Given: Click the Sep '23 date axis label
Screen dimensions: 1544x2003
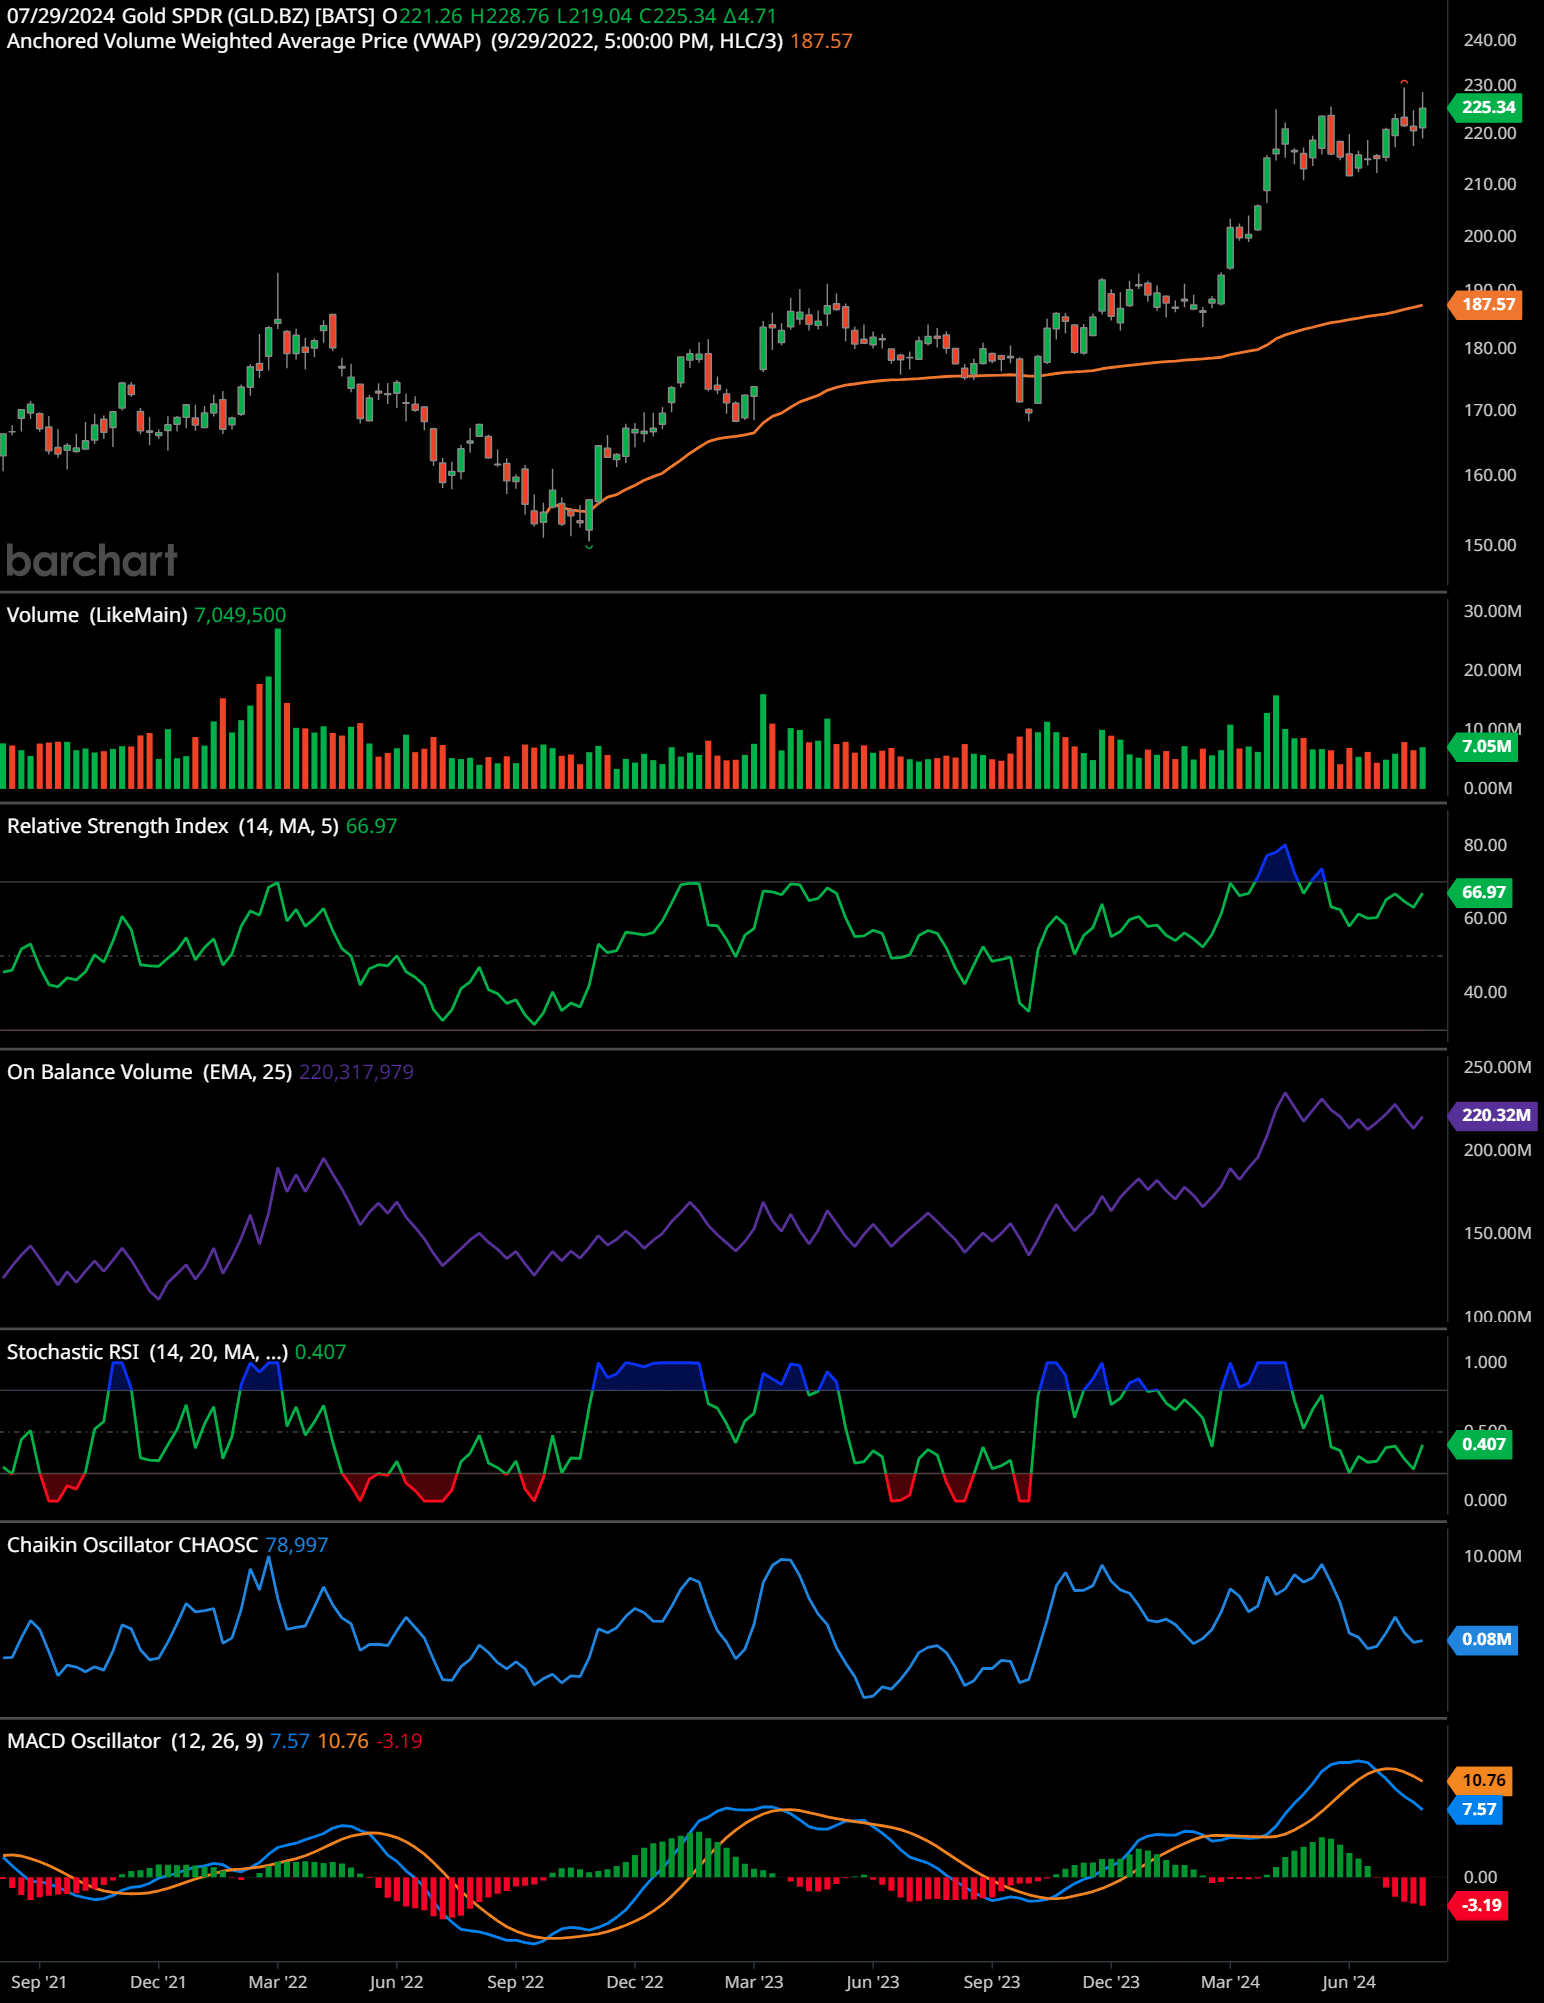Looking at the screenshot, I should coord(992,1982).
